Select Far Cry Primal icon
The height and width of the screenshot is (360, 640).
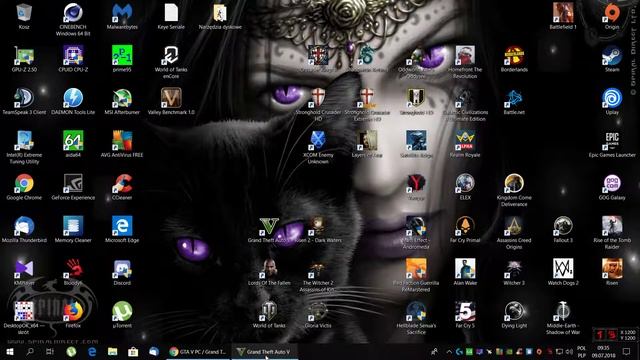(465, 229)
